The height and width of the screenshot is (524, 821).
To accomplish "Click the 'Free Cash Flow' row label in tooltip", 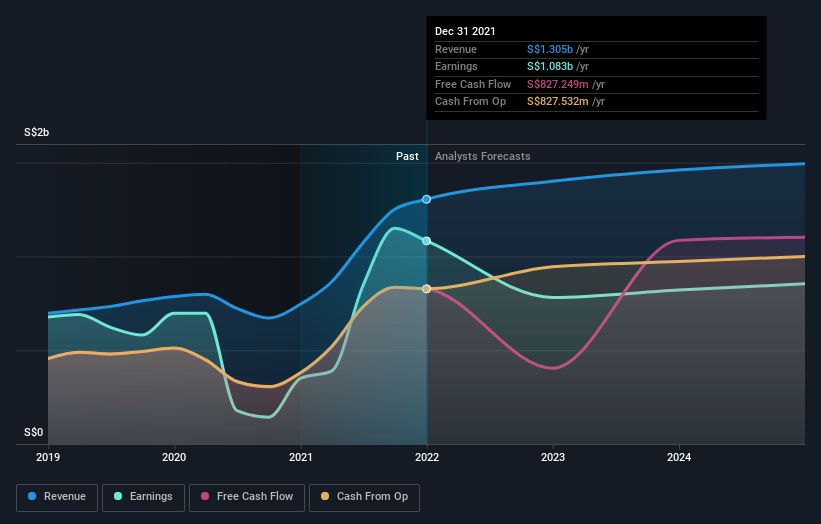I will pyautogui.click(x=473, y=84).
